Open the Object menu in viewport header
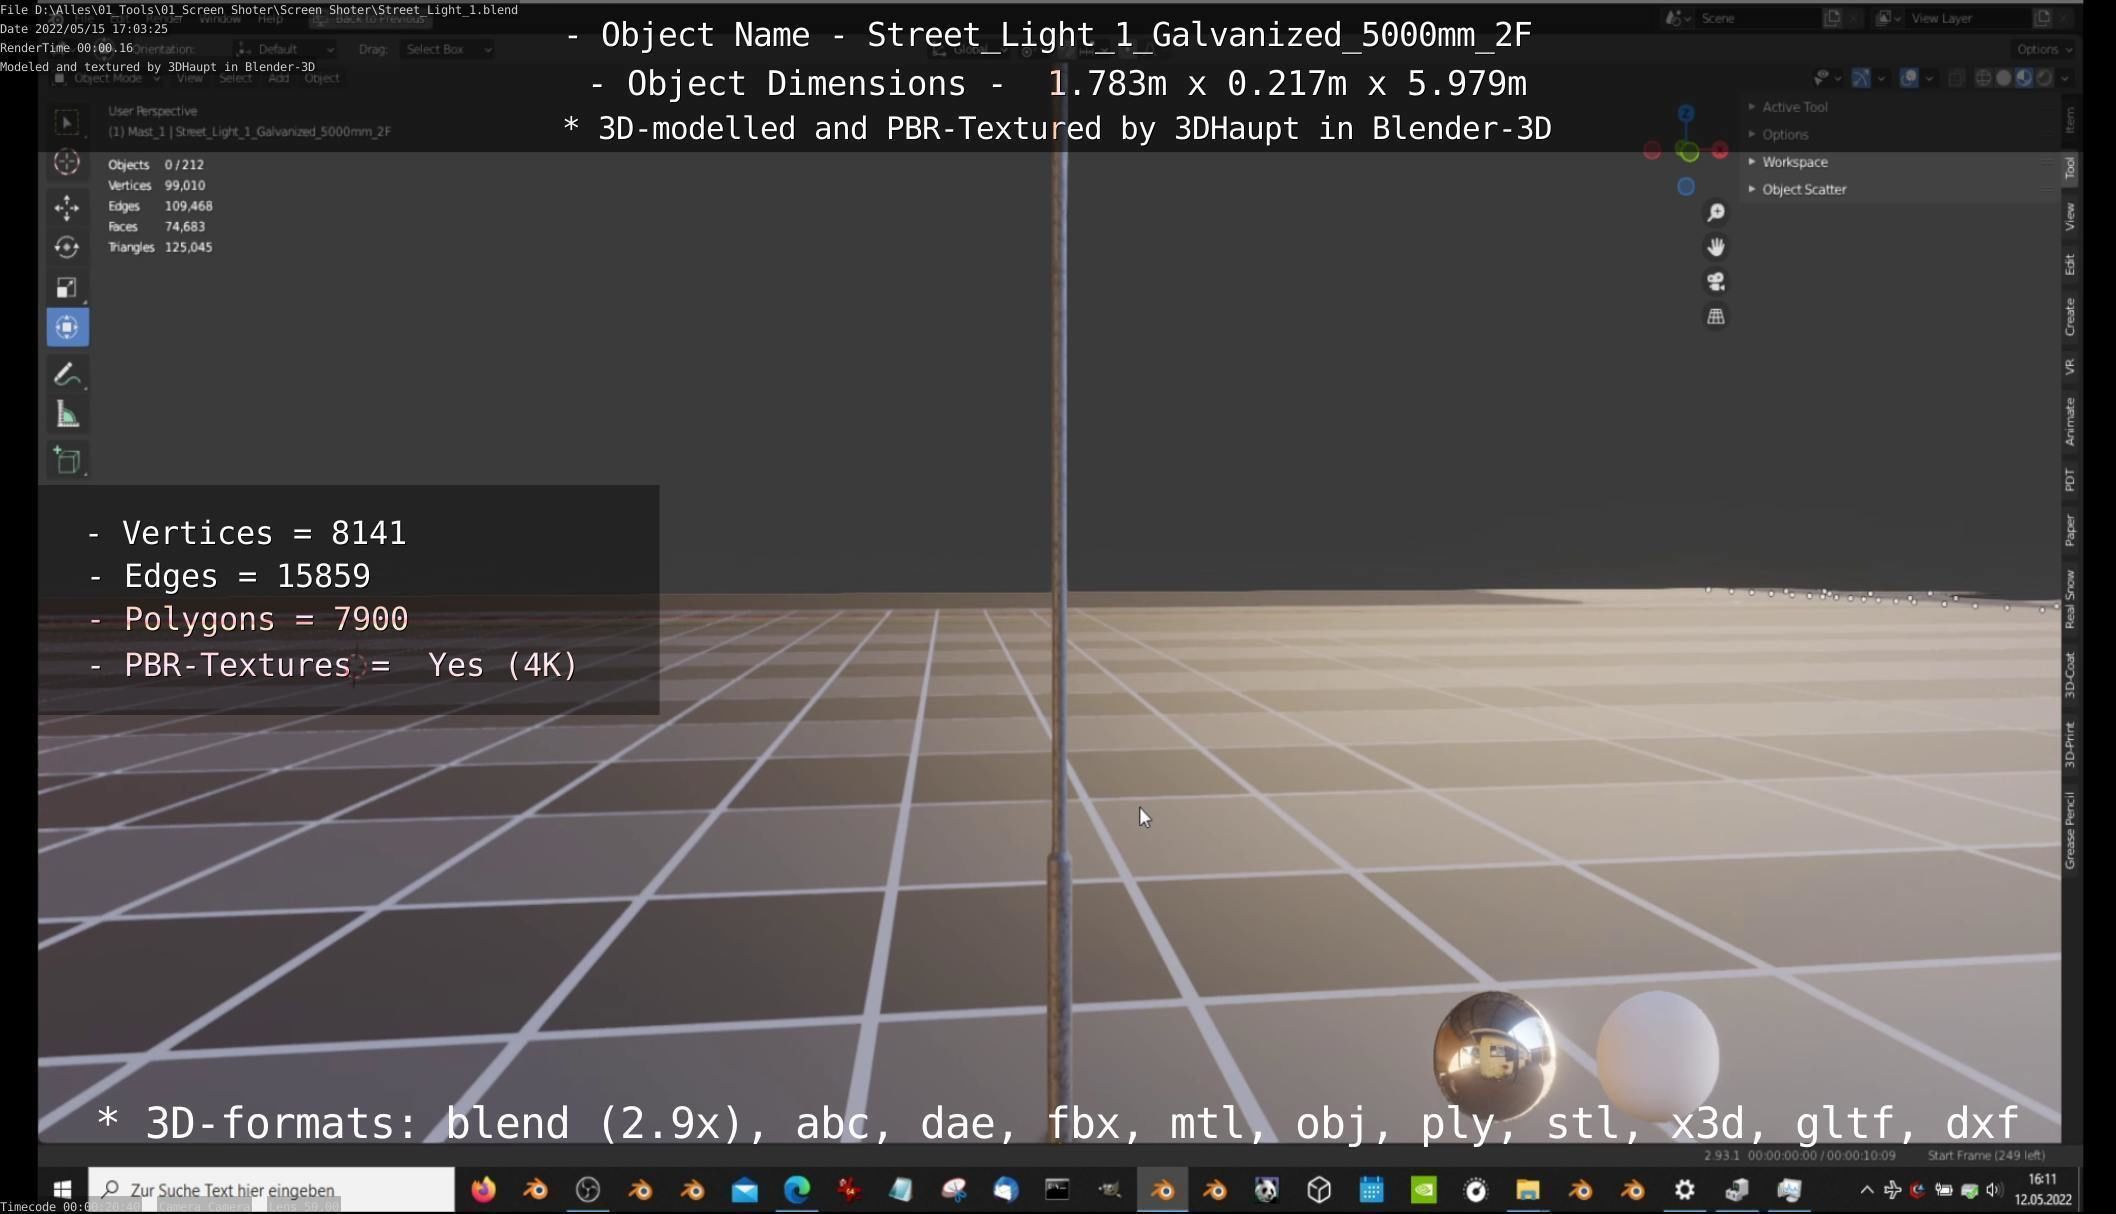The height and width of the screenshot is (1214, 2116). 321,78
